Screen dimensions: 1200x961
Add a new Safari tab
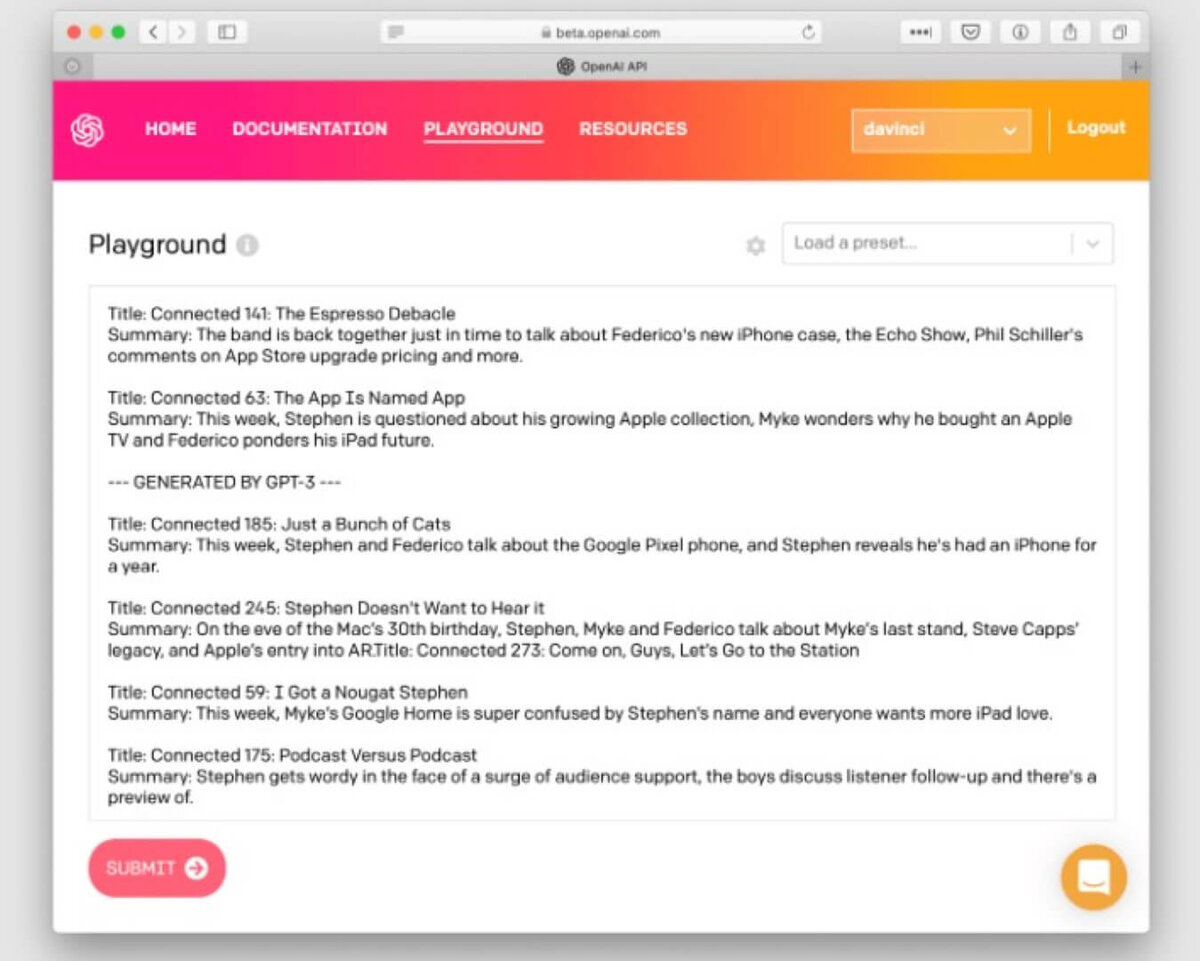point(1135,67)
